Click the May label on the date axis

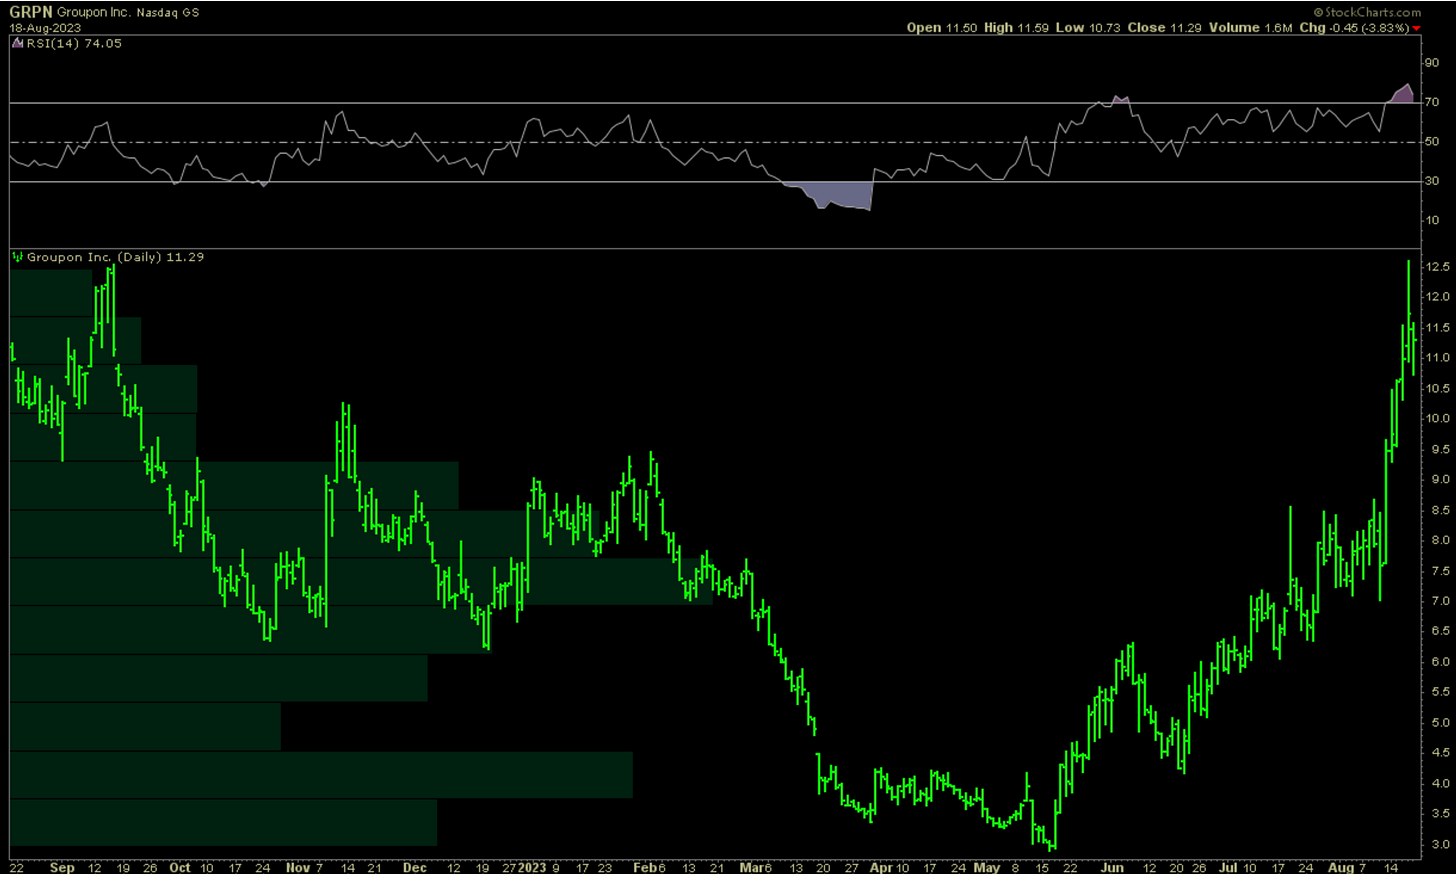[x=987, y=867]
